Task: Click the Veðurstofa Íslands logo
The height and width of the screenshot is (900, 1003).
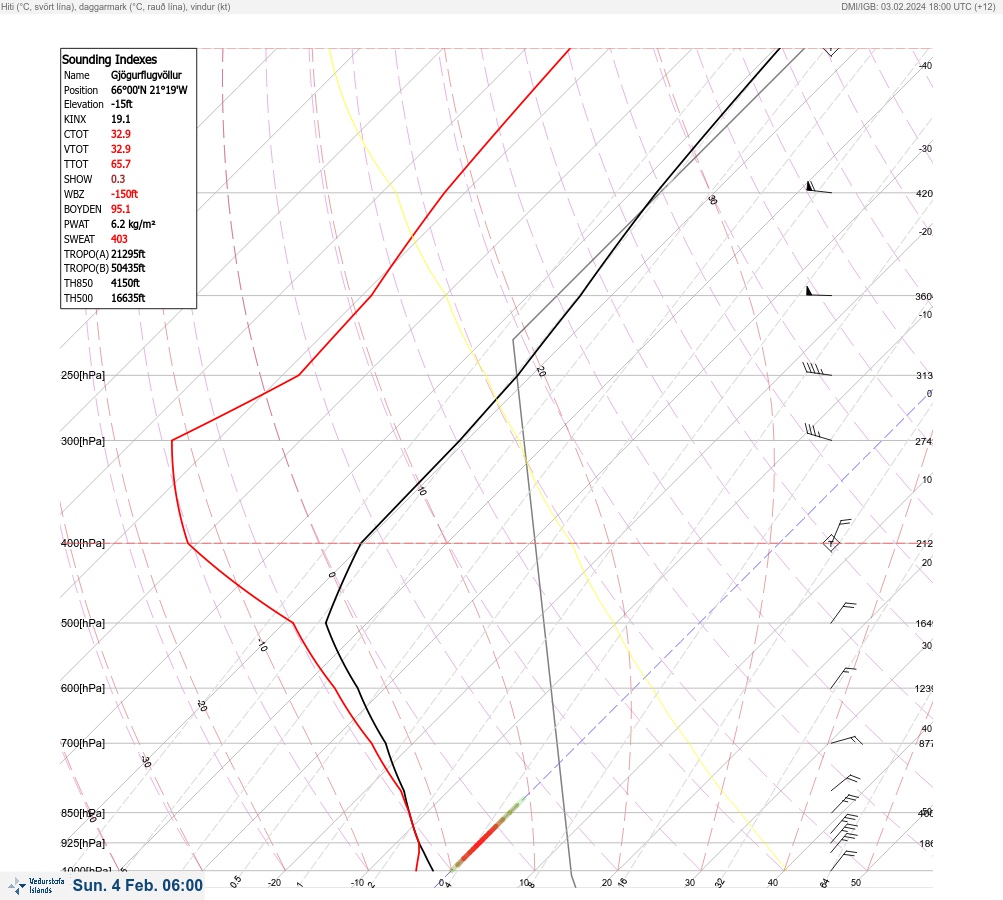Action: (x=36, y=886)
